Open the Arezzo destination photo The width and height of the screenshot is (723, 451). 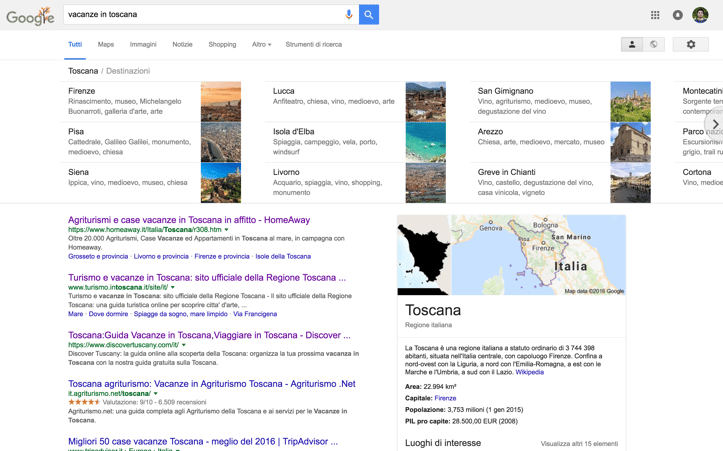coord(630,142)
